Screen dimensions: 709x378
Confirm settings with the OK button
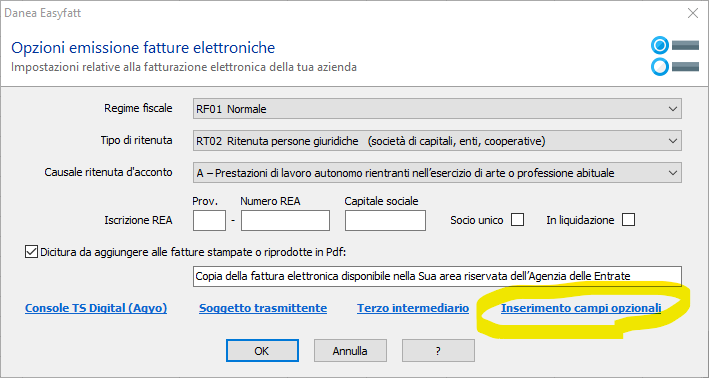point(262,351)
